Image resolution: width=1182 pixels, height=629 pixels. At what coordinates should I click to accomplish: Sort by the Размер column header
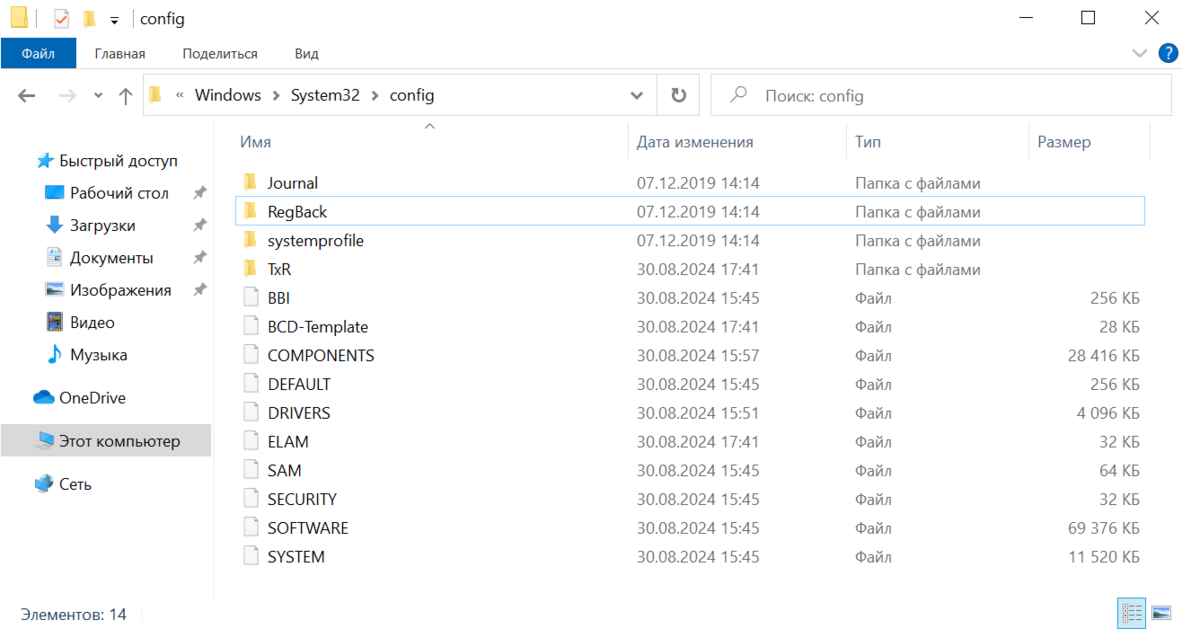click(x=1064, y=142)
